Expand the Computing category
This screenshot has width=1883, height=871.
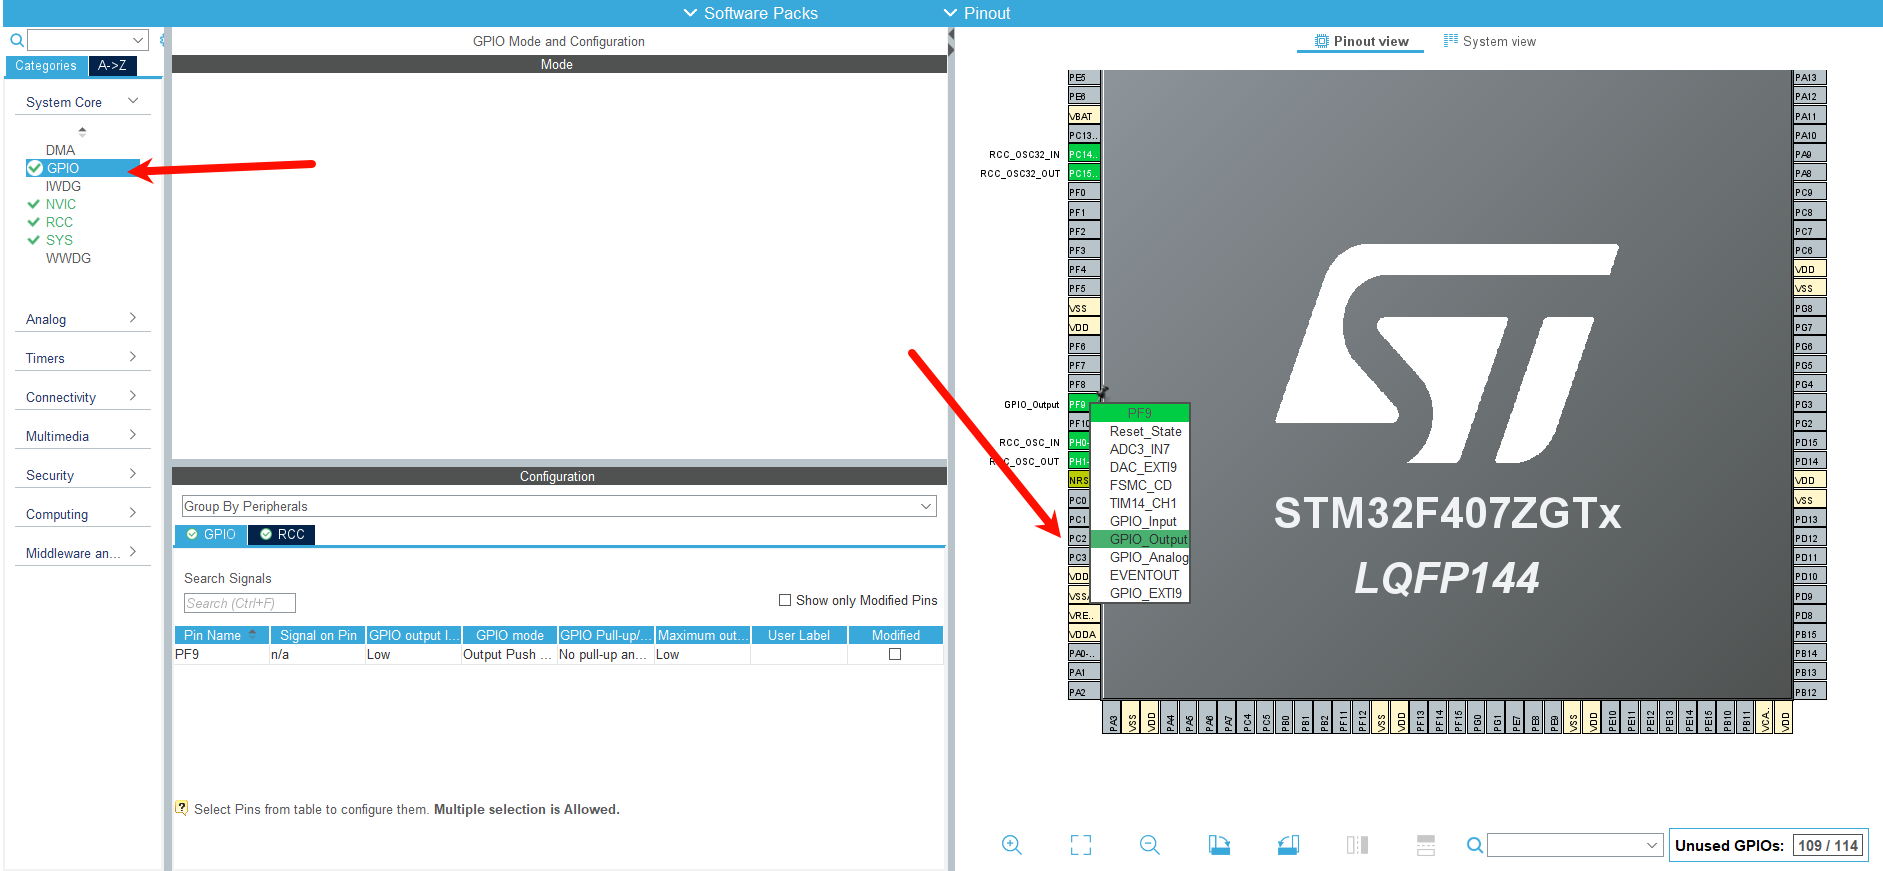(82, 514)
